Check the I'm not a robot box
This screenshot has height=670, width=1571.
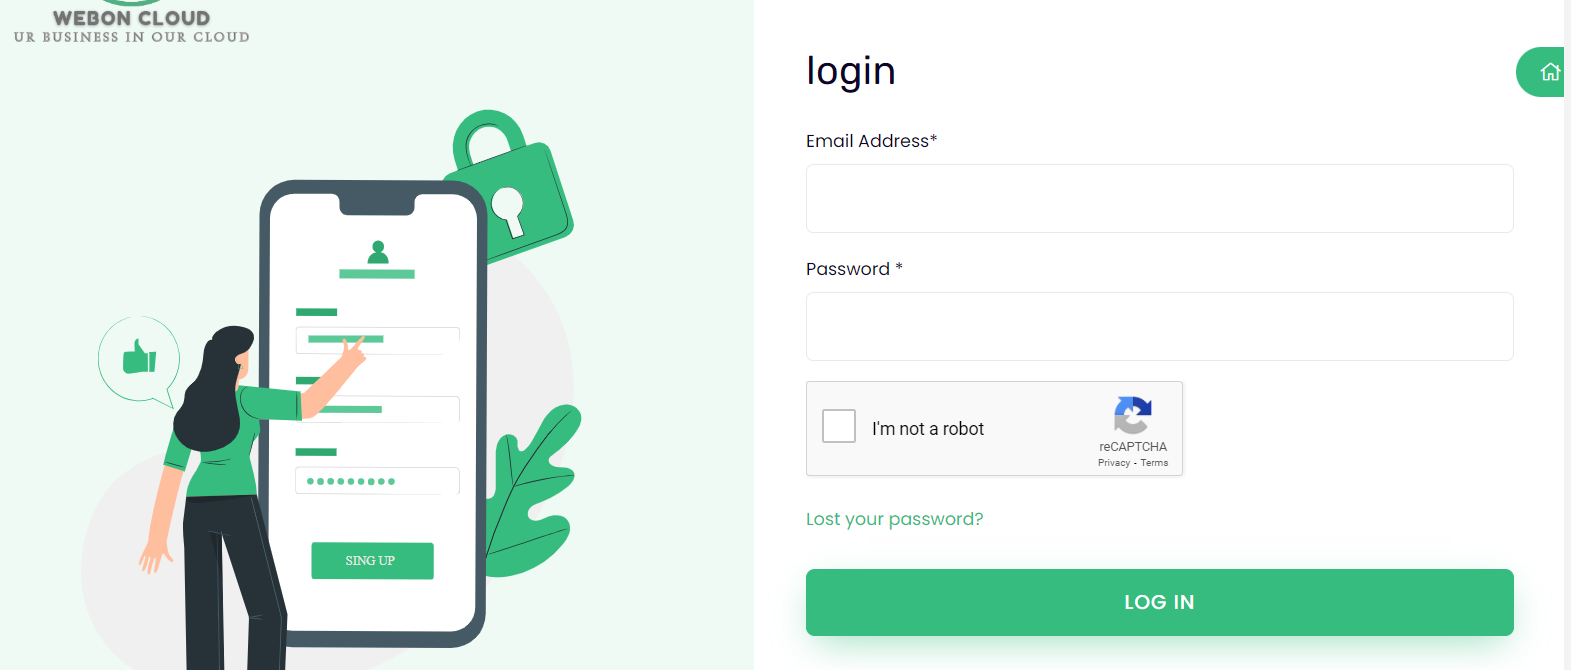839,426
